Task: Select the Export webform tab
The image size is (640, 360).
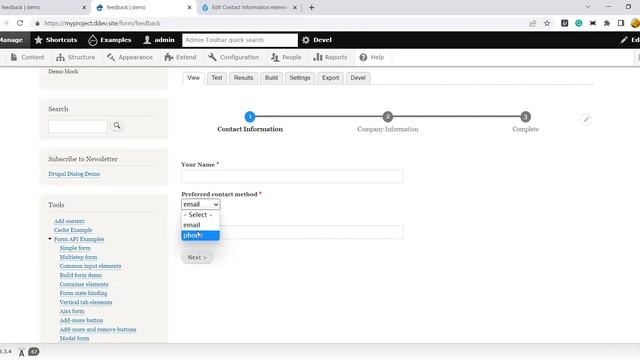Action: tap(331, 78)
